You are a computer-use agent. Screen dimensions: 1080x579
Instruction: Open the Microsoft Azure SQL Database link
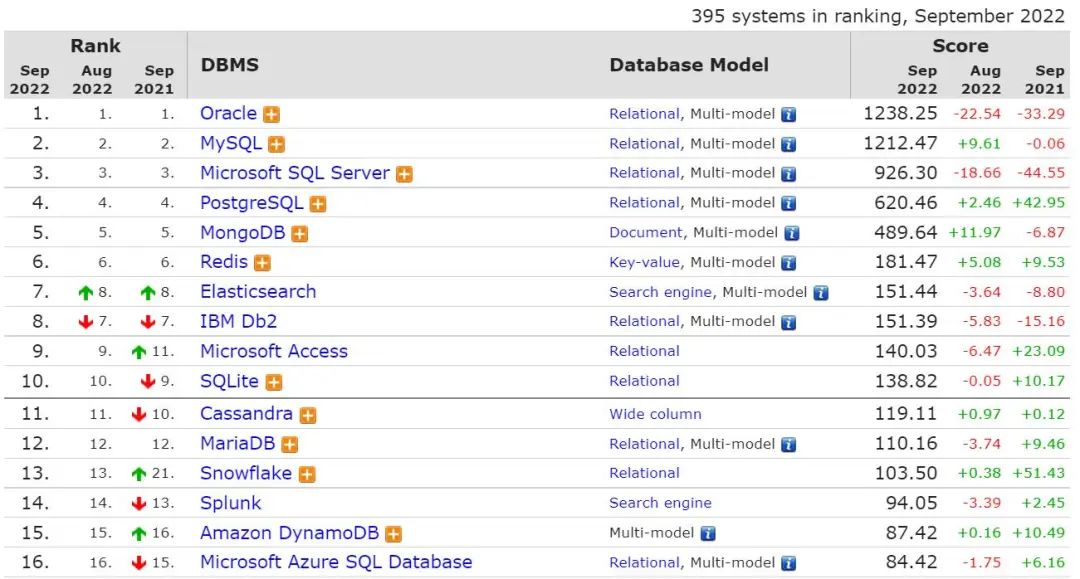pyautogui.click(x=336, y=562)
